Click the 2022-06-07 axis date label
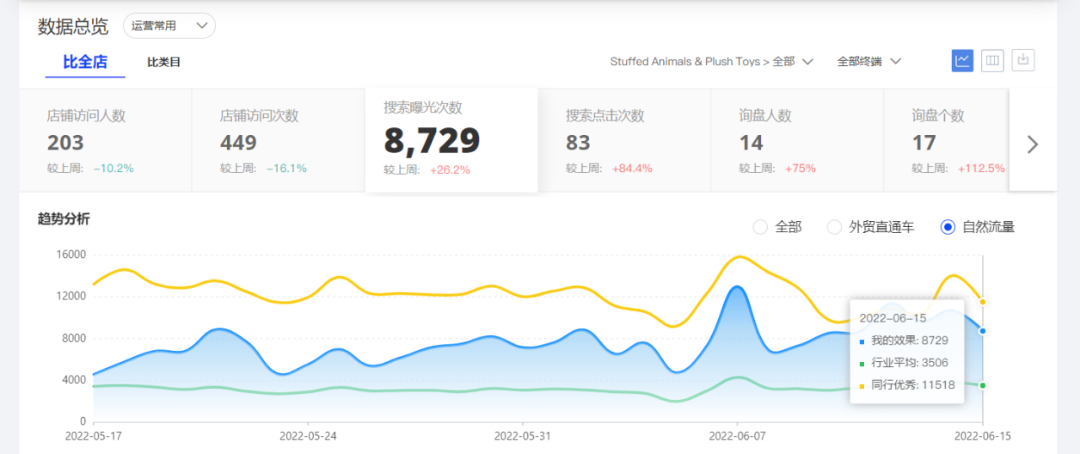 738,435
